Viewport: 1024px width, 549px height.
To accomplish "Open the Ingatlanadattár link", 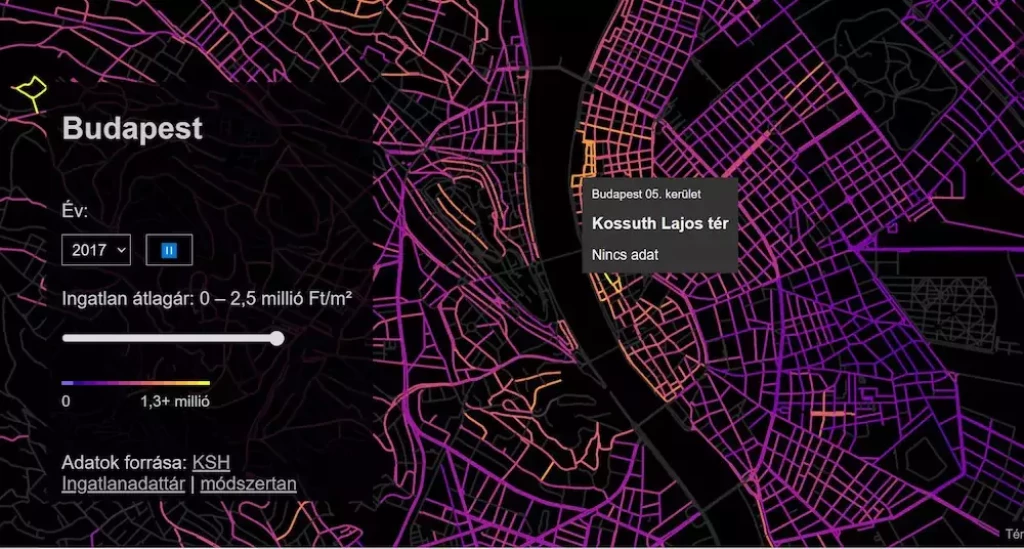I will 123,485.
